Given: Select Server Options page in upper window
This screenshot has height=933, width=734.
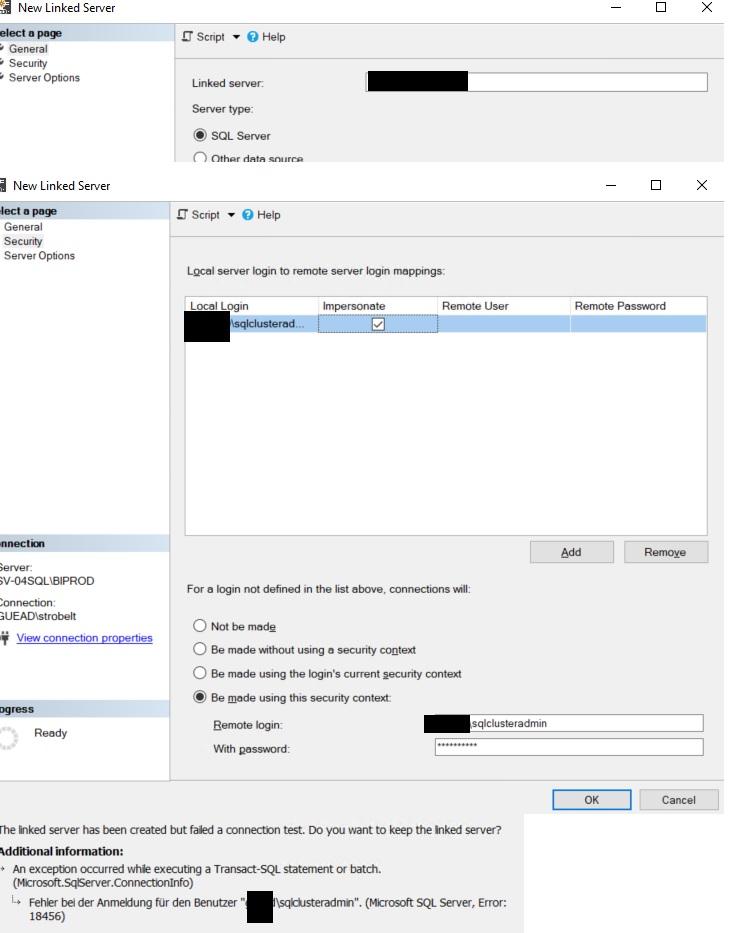Looking at the screenshot, I should [x=44, y=77].
